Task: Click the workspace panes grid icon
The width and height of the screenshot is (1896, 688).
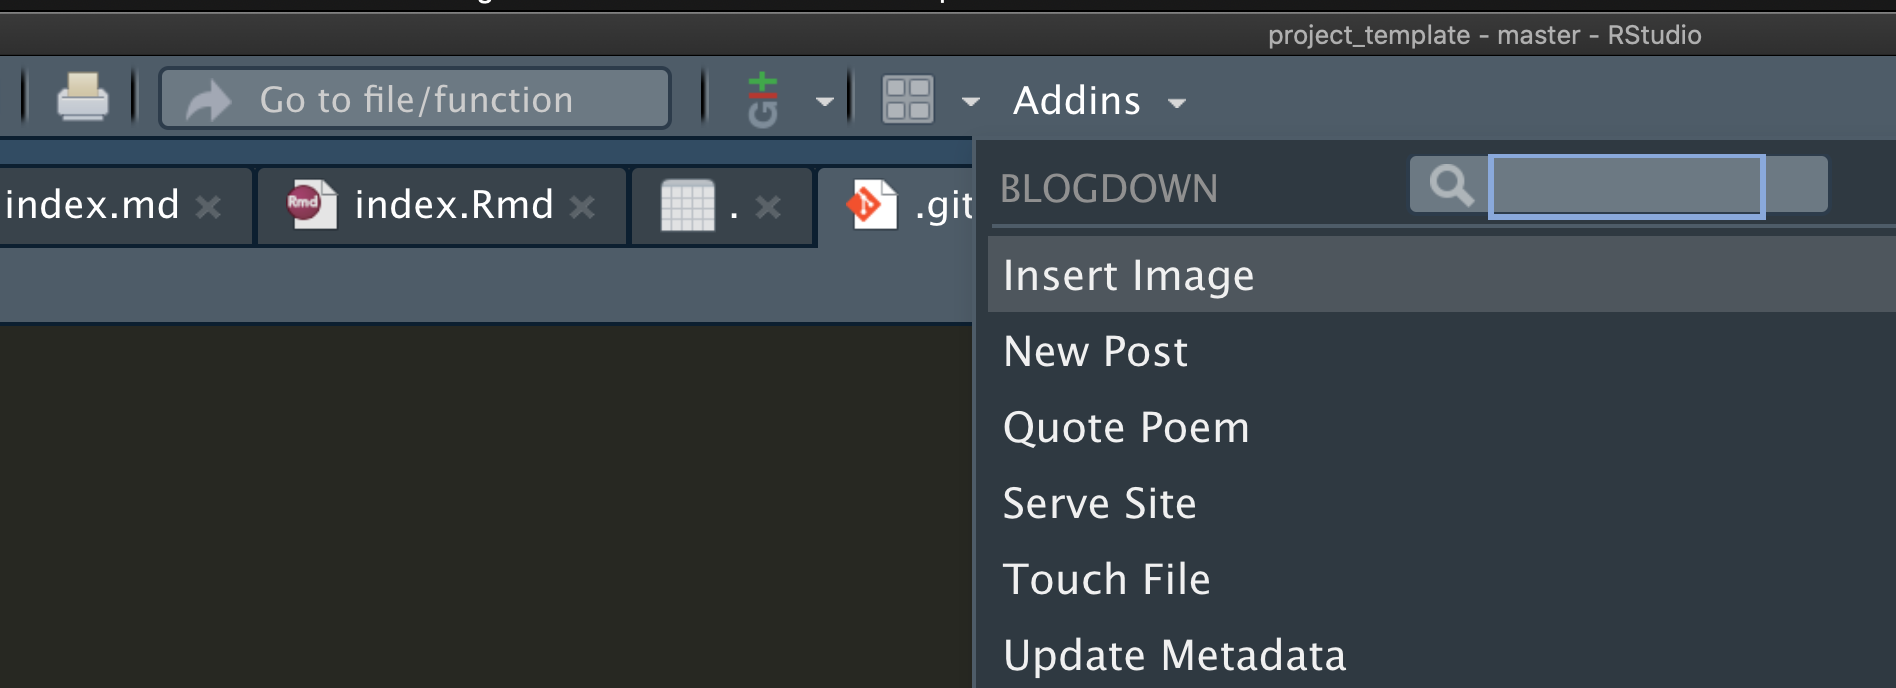Action: click(907, 100)
